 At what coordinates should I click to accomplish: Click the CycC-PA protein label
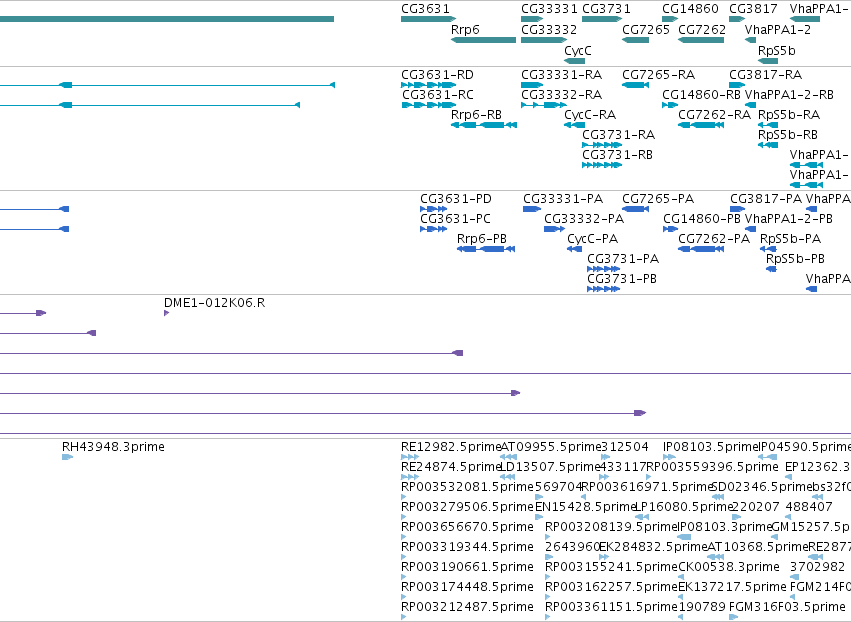(x=593, y=239)
